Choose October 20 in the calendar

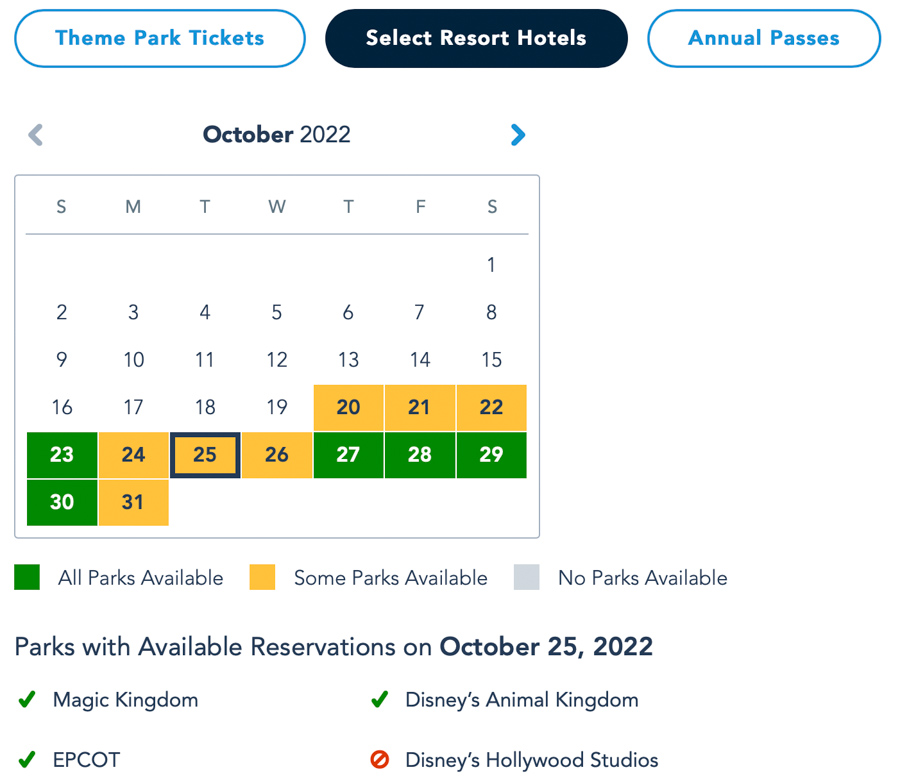tap(348, 407)
